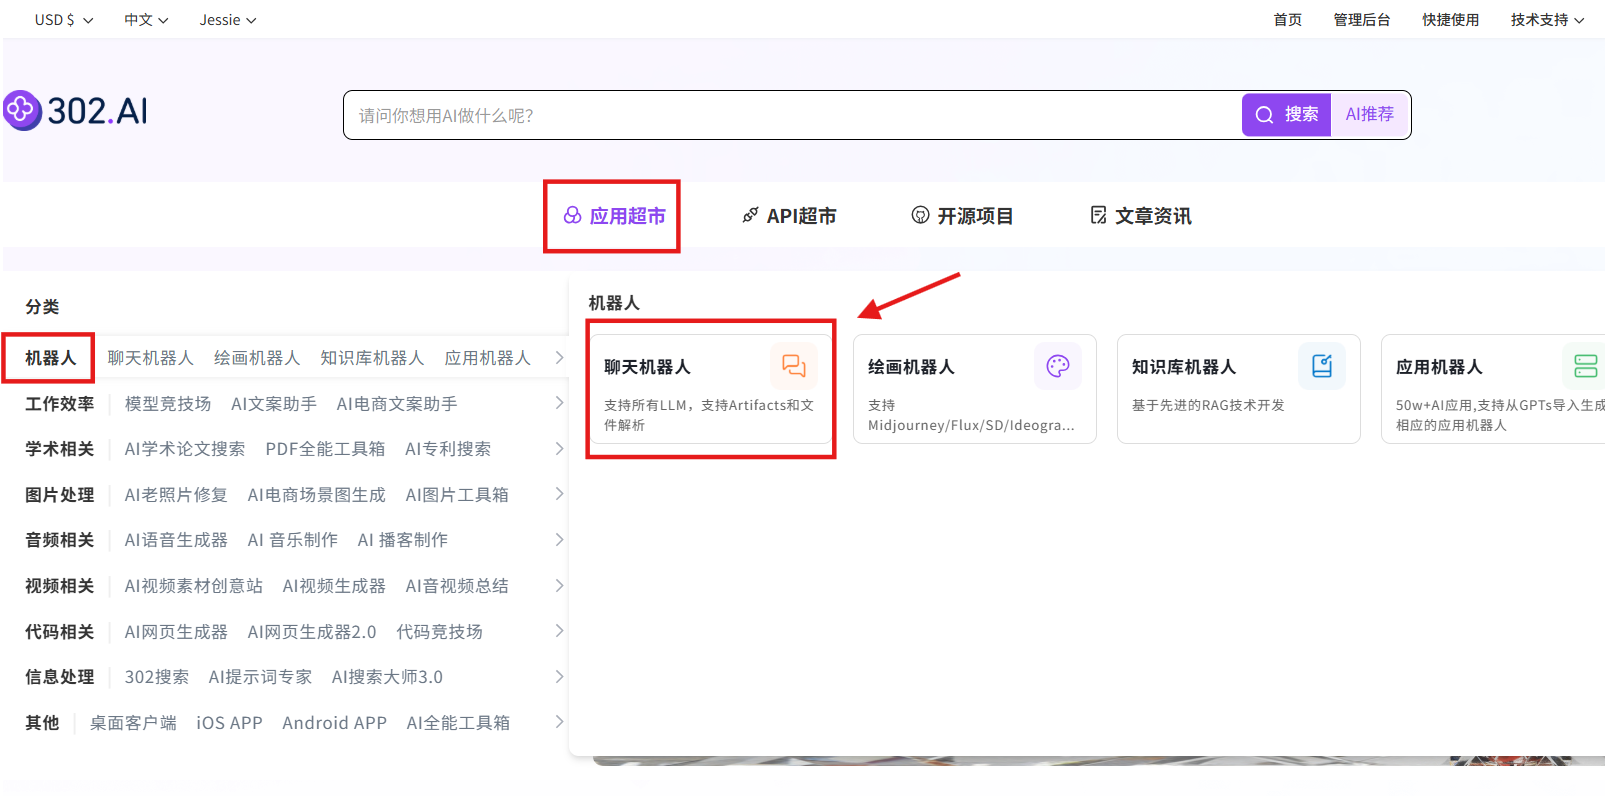Click the chat bubble icon on 聊天机器人 card

click(793, 366)
